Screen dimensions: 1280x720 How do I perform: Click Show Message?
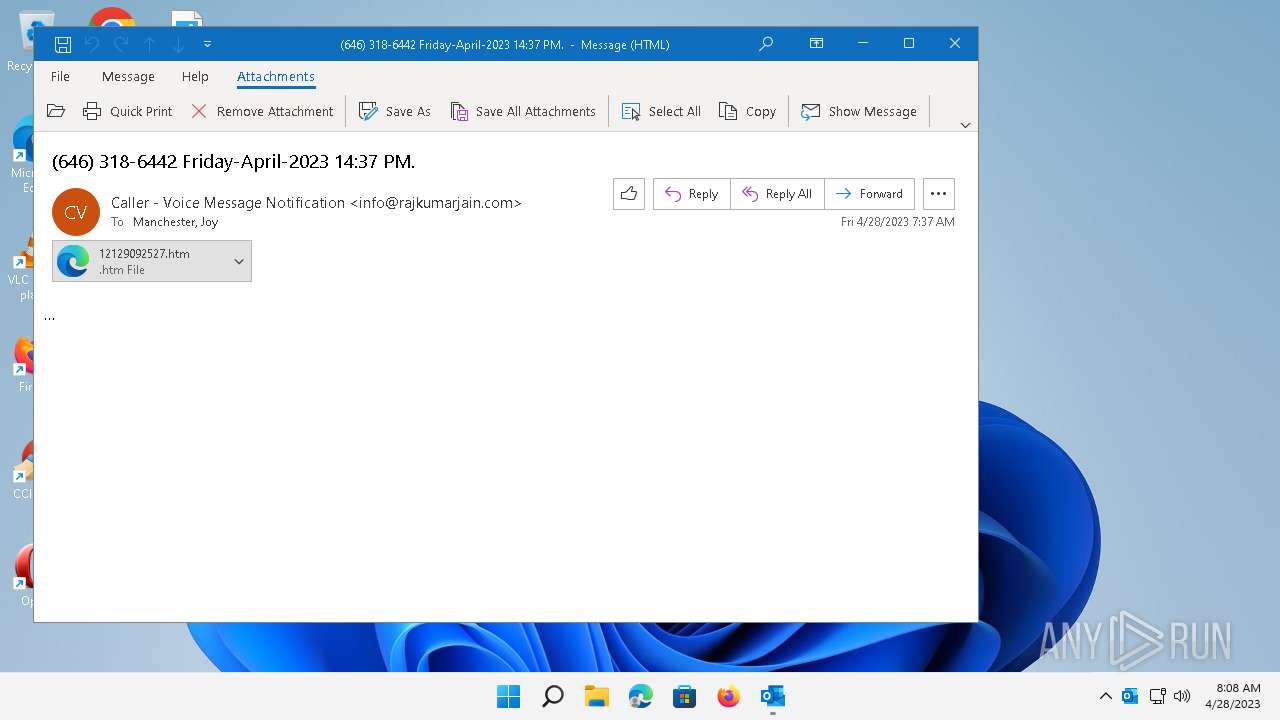pos(859,111)
